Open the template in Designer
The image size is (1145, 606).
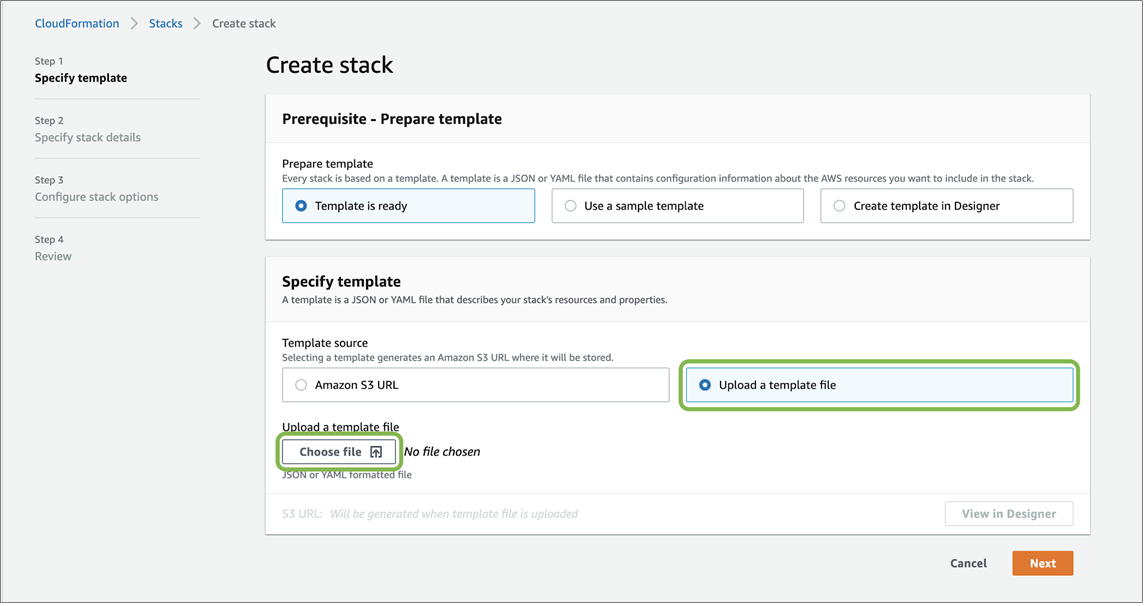[1008, 513]
